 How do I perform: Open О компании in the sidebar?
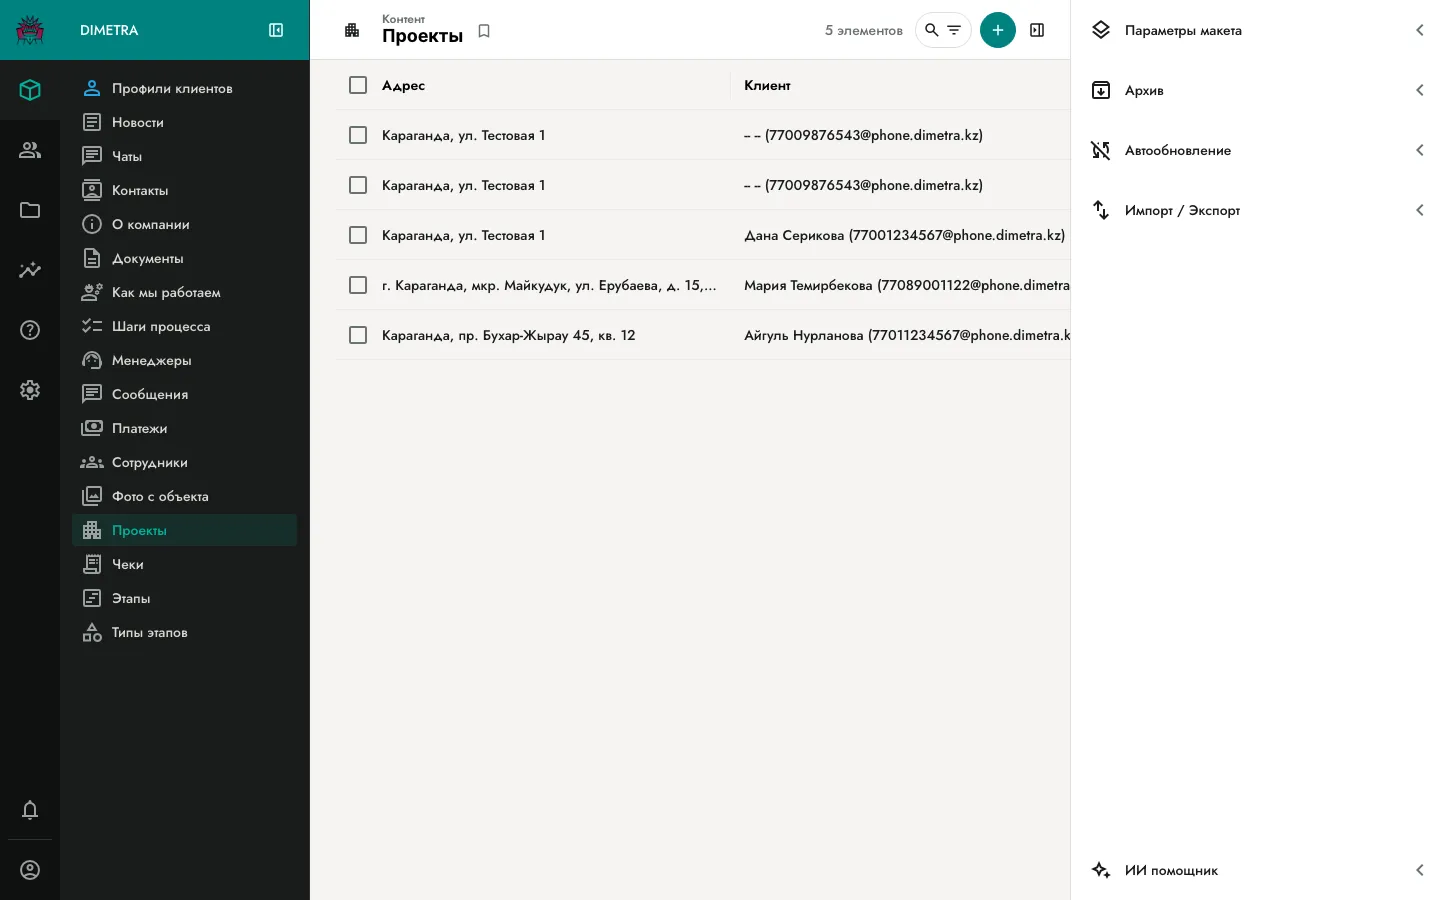[185, 224]
